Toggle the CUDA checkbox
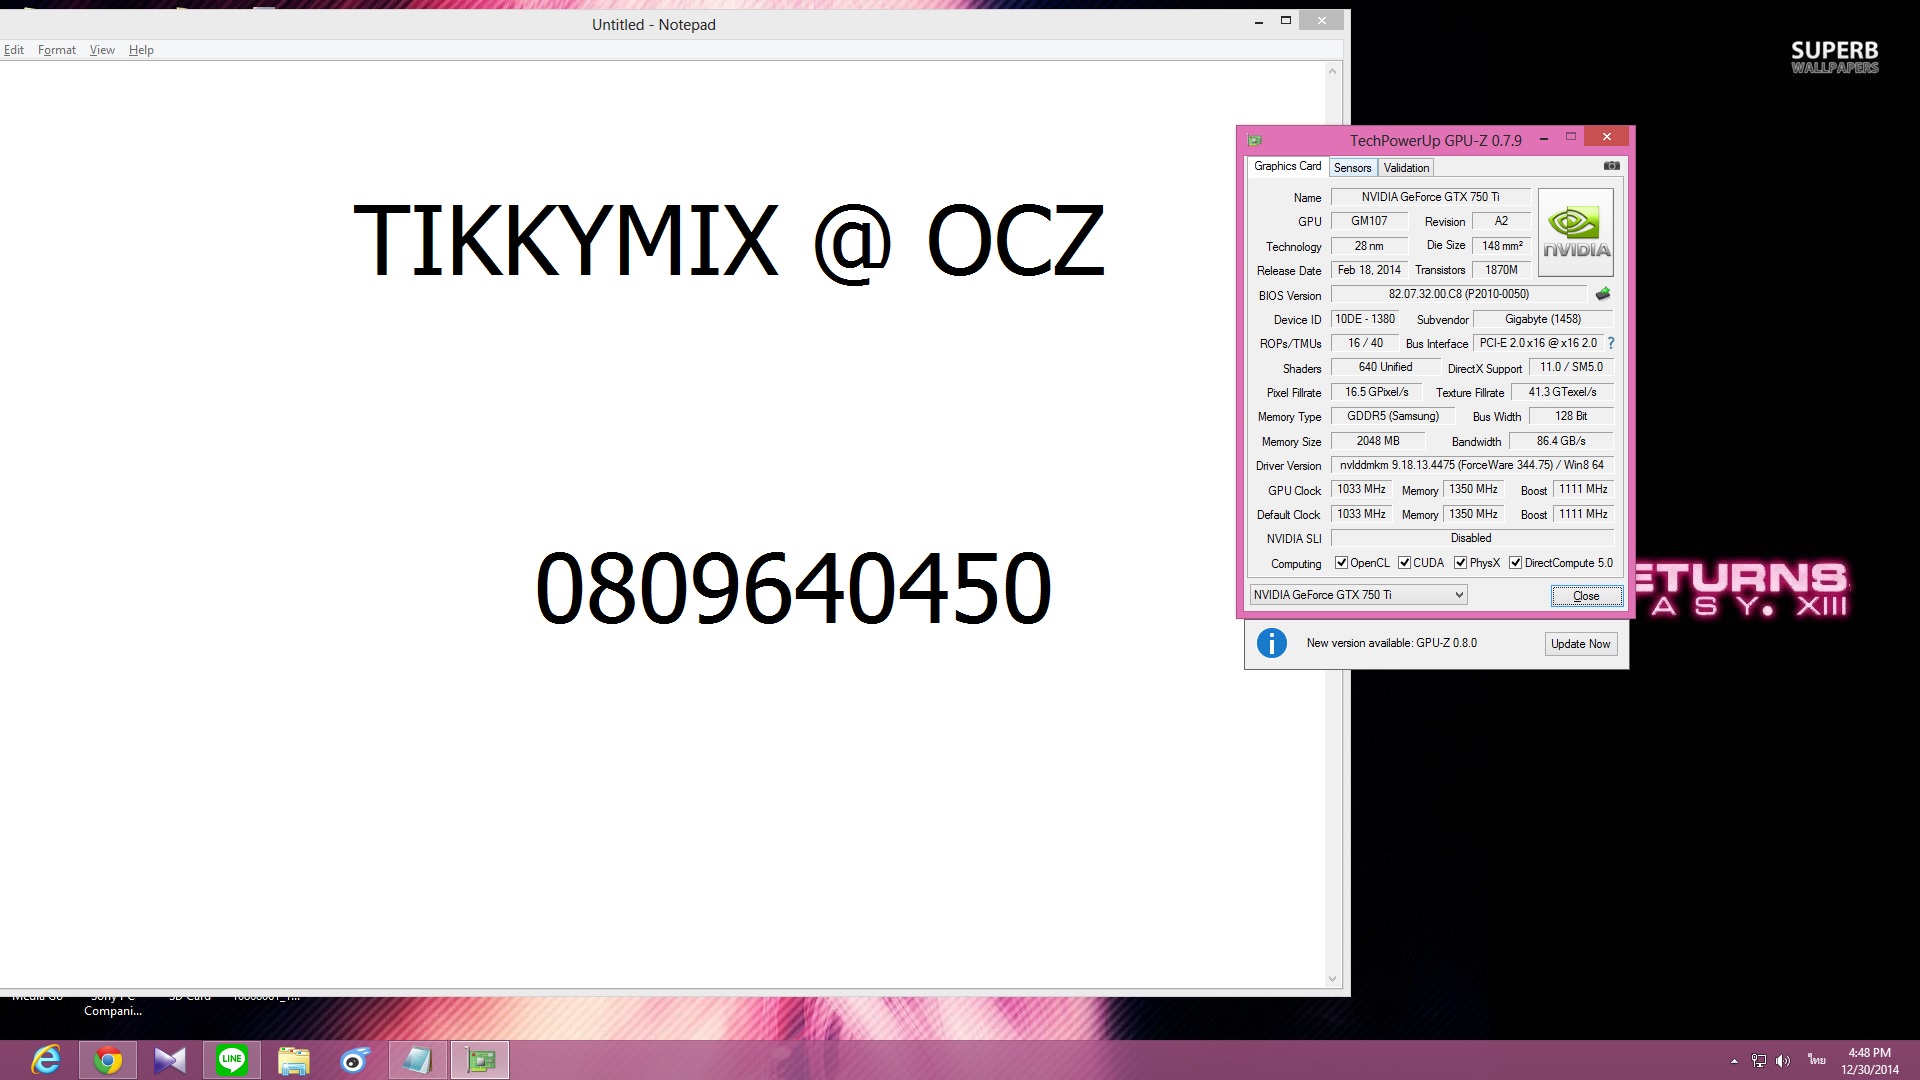This screenshot has height=1080, width=1920. 1404,563
